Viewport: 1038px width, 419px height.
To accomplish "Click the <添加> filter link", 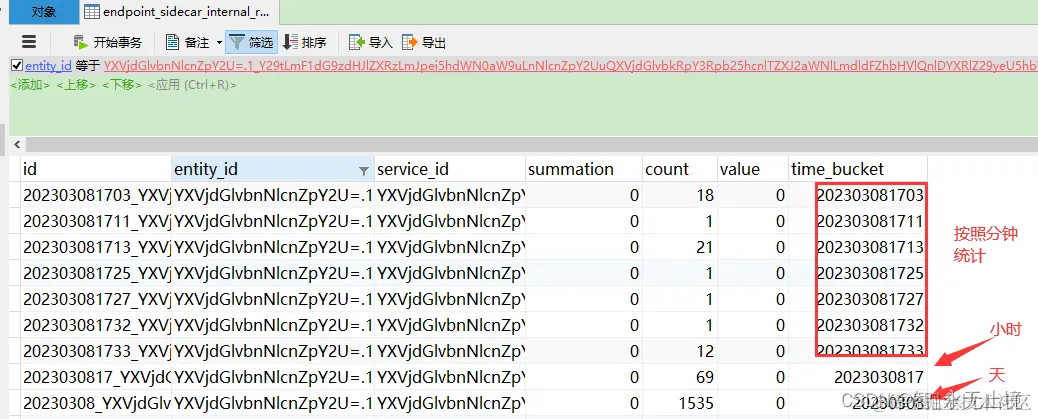I will [30, 85].
